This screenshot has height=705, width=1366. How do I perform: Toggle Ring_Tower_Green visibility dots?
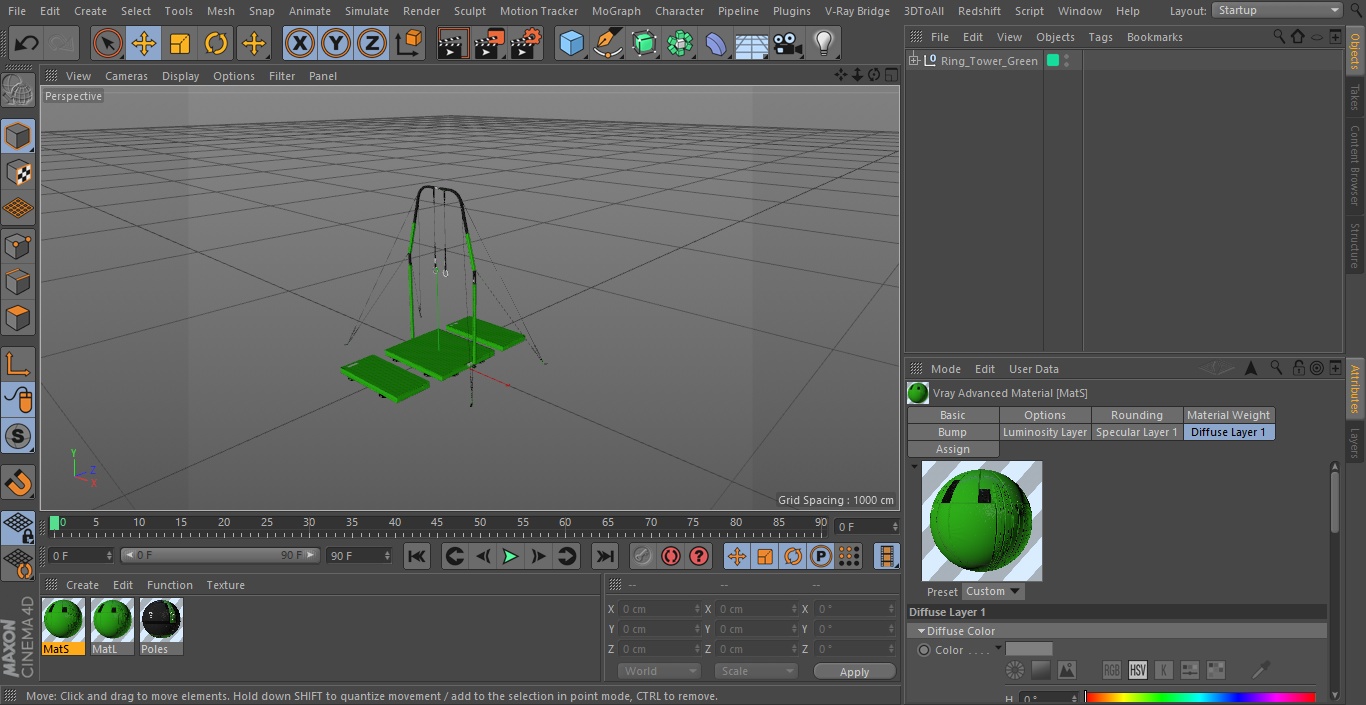[1067, 61]
